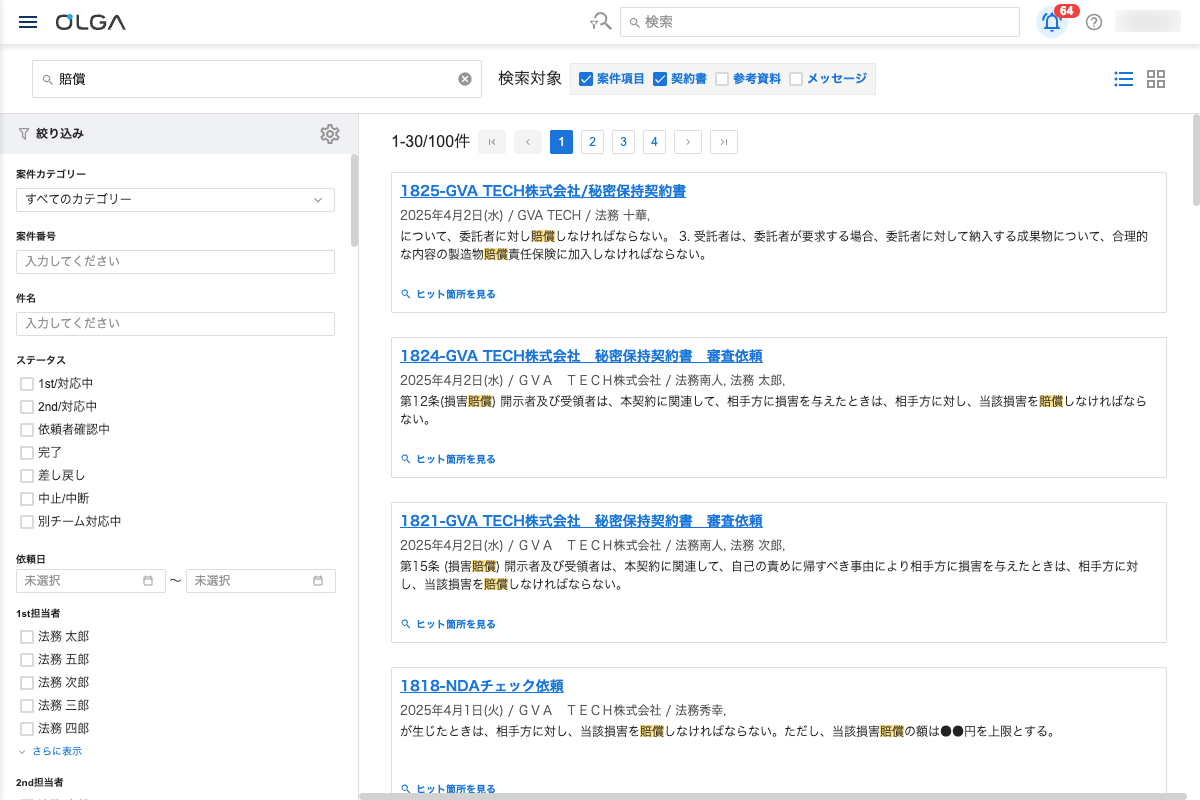1200x800 pixels.
Task: Open the user account area
Action: pos(1148,22)
